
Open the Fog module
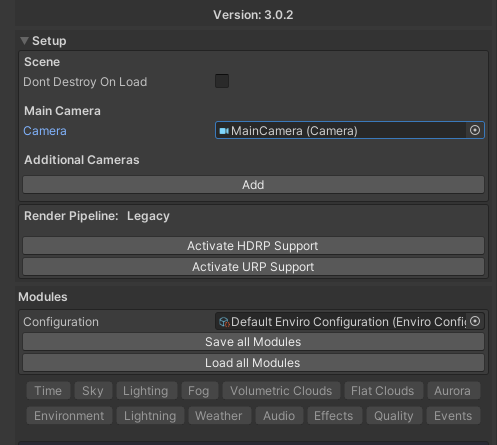tap(200, 391)
